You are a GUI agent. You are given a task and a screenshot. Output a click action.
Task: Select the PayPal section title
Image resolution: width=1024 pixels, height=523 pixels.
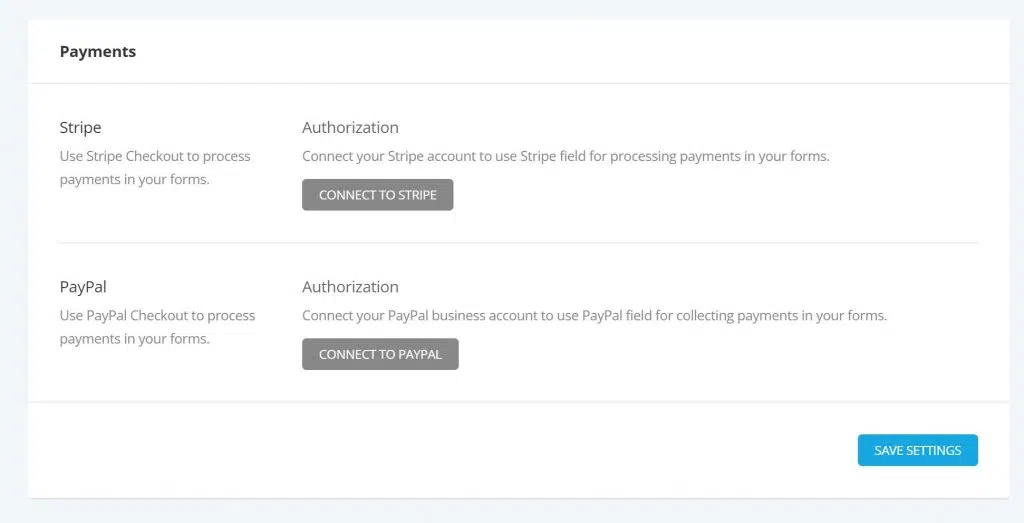[83, 287]
